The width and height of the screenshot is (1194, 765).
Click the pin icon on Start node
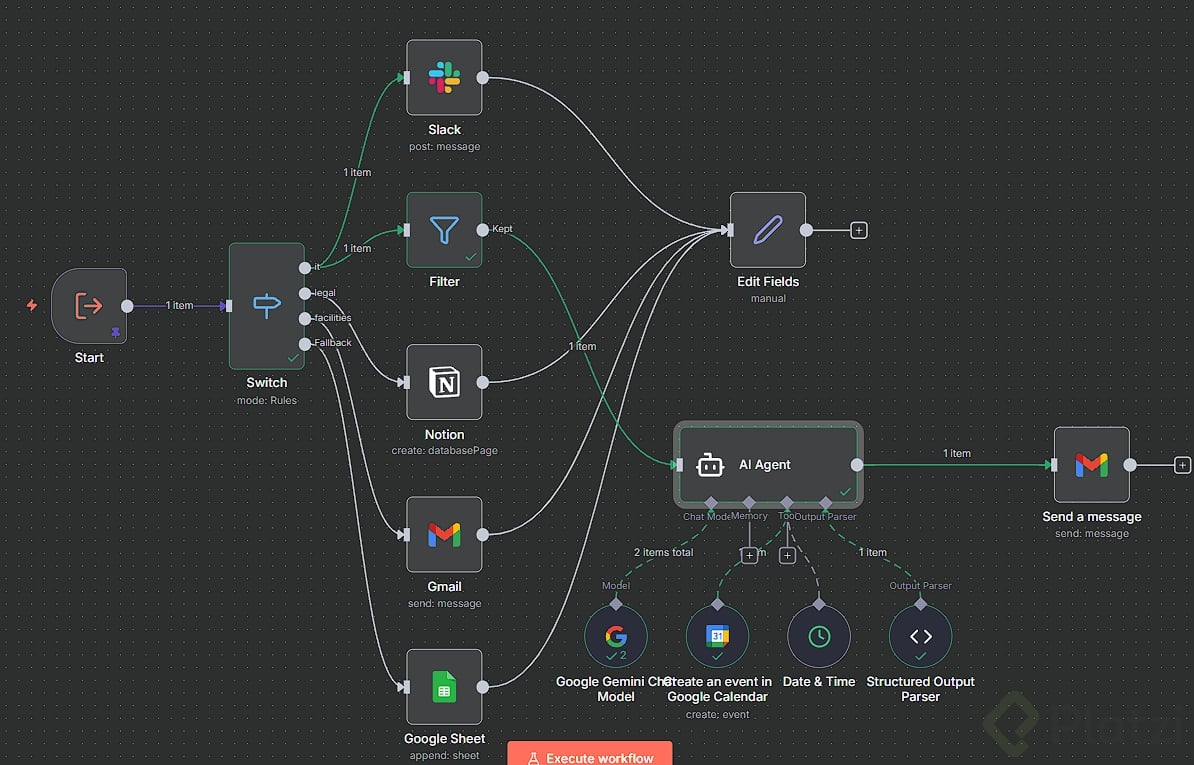pos(116,333)
